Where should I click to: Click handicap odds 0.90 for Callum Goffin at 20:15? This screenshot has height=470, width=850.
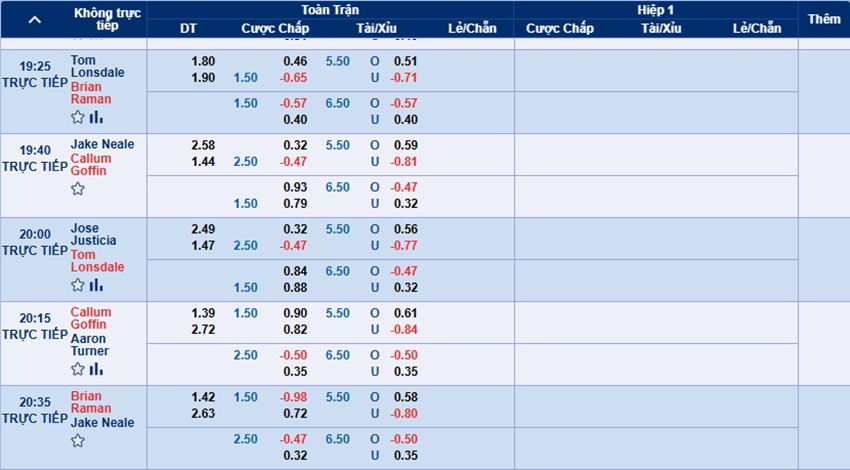tap(295, 313)
